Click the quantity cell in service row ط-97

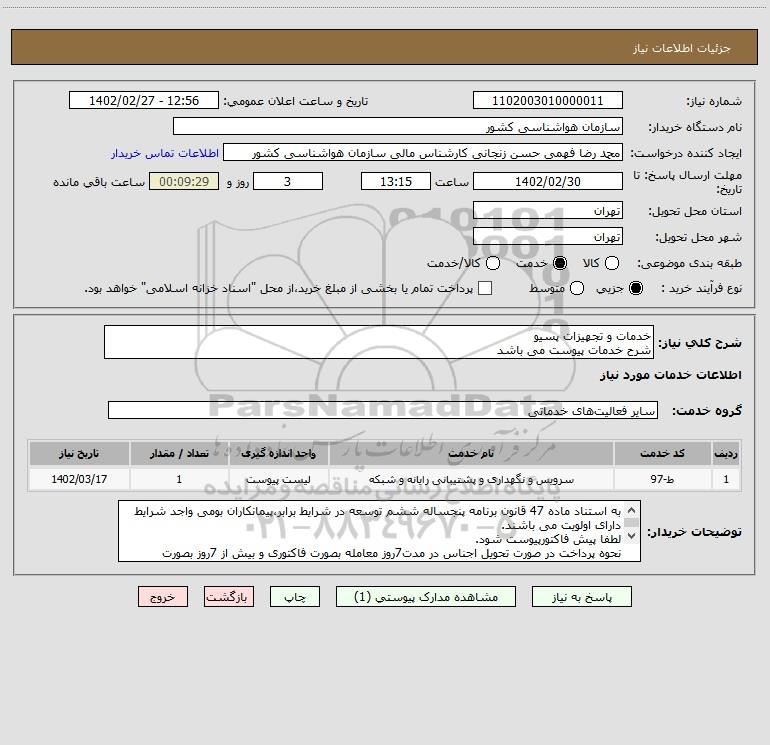pyautogui.click(x=179, y=479)
